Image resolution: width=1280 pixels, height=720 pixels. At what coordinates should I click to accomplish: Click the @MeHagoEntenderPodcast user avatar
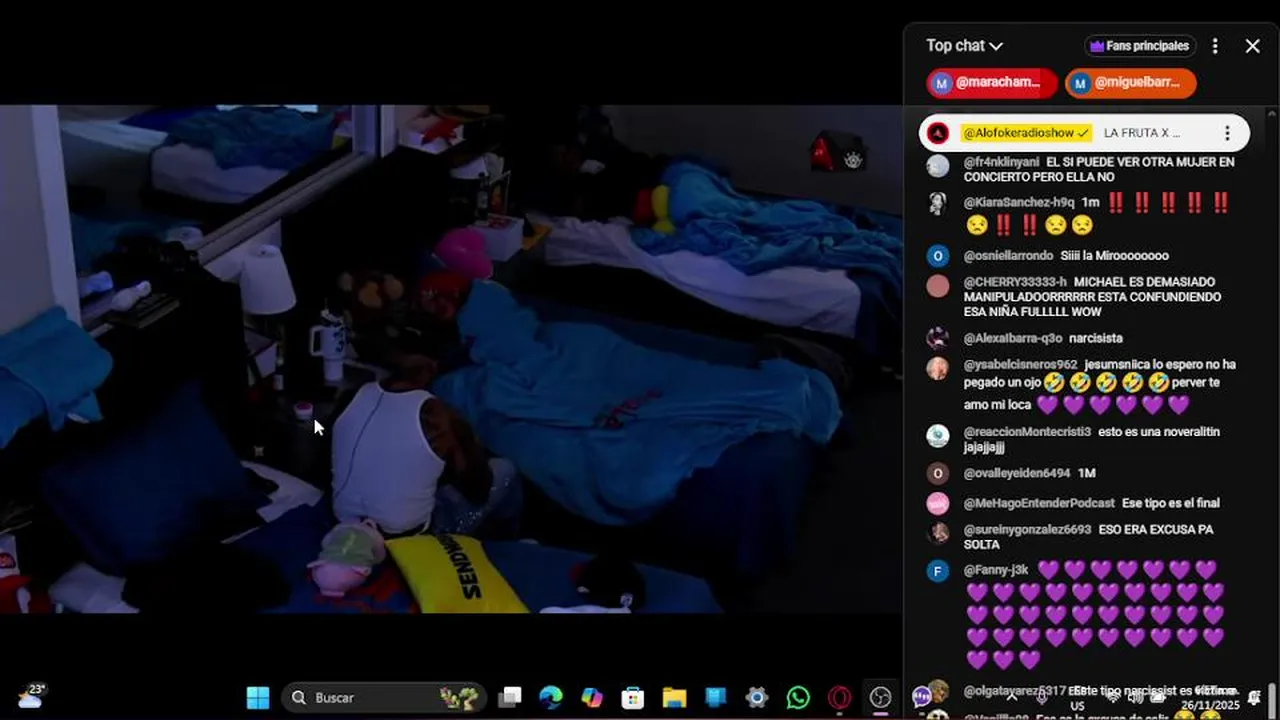(x=937, y=503)
